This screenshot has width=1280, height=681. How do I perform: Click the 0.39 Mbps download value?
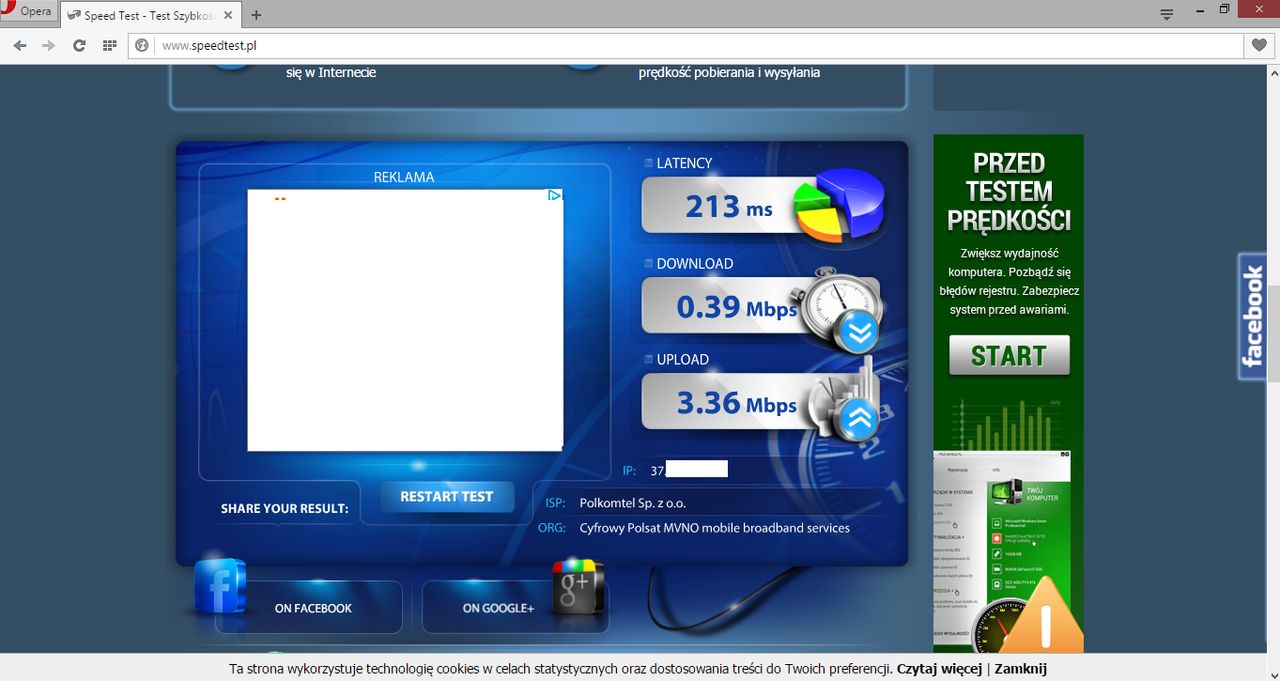click(x=736, y=307)
